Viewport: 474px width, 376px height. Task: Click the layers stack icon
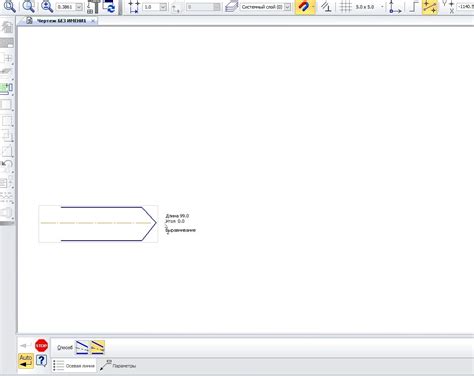click(x=231, y=7)
